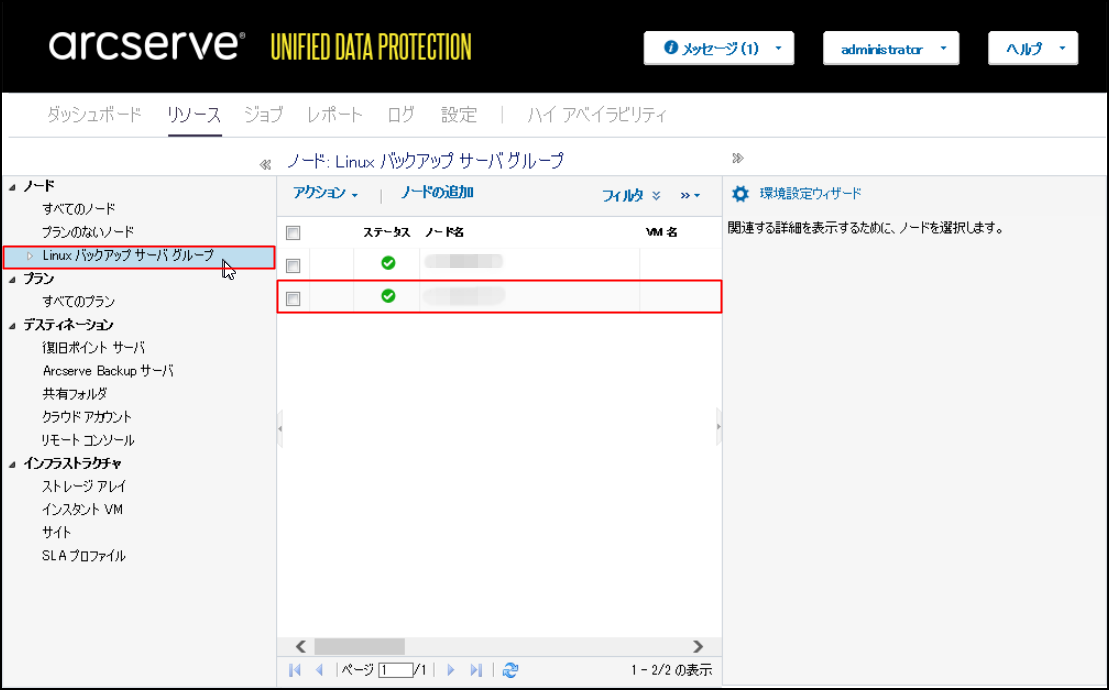Select 共有フォルダ in tree
Screen dimensions: 1109x690
click(74, 394)
